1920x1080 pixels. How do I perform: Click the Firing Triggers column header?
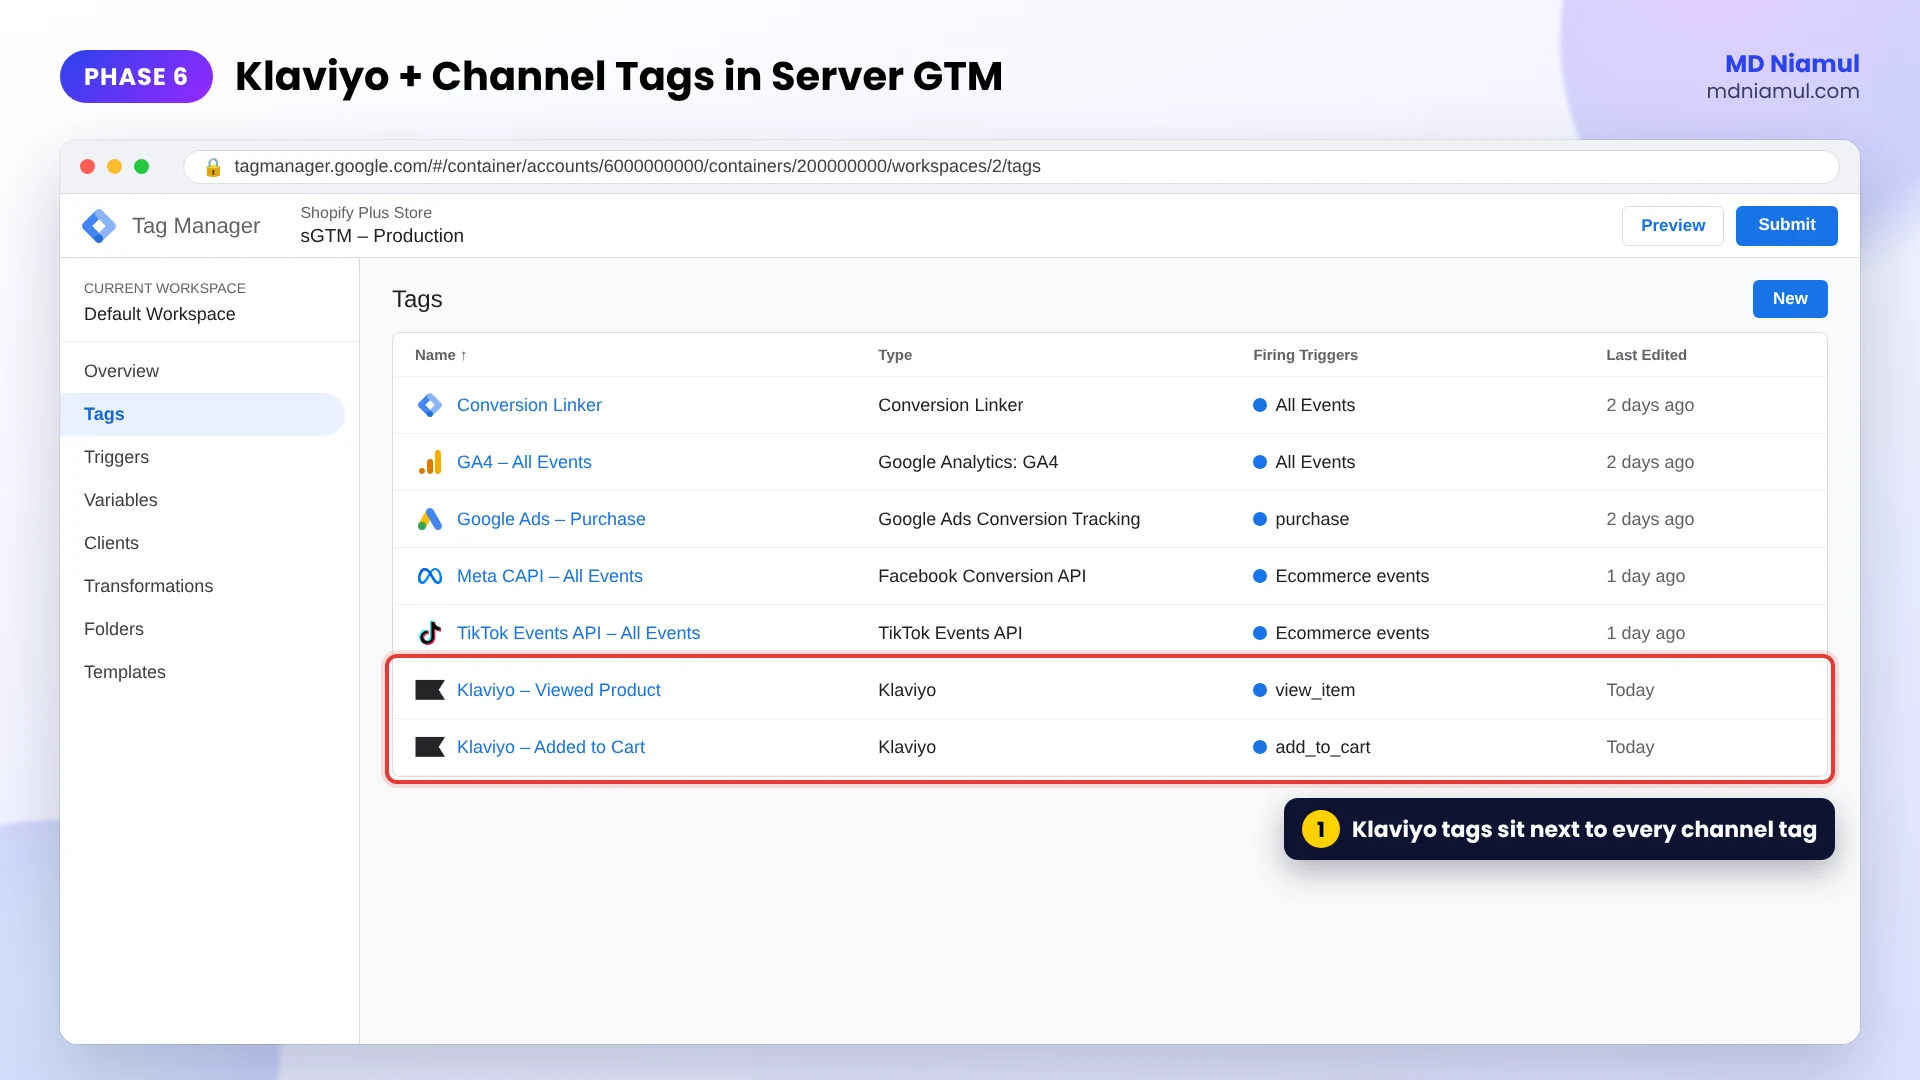(1305, 355)
